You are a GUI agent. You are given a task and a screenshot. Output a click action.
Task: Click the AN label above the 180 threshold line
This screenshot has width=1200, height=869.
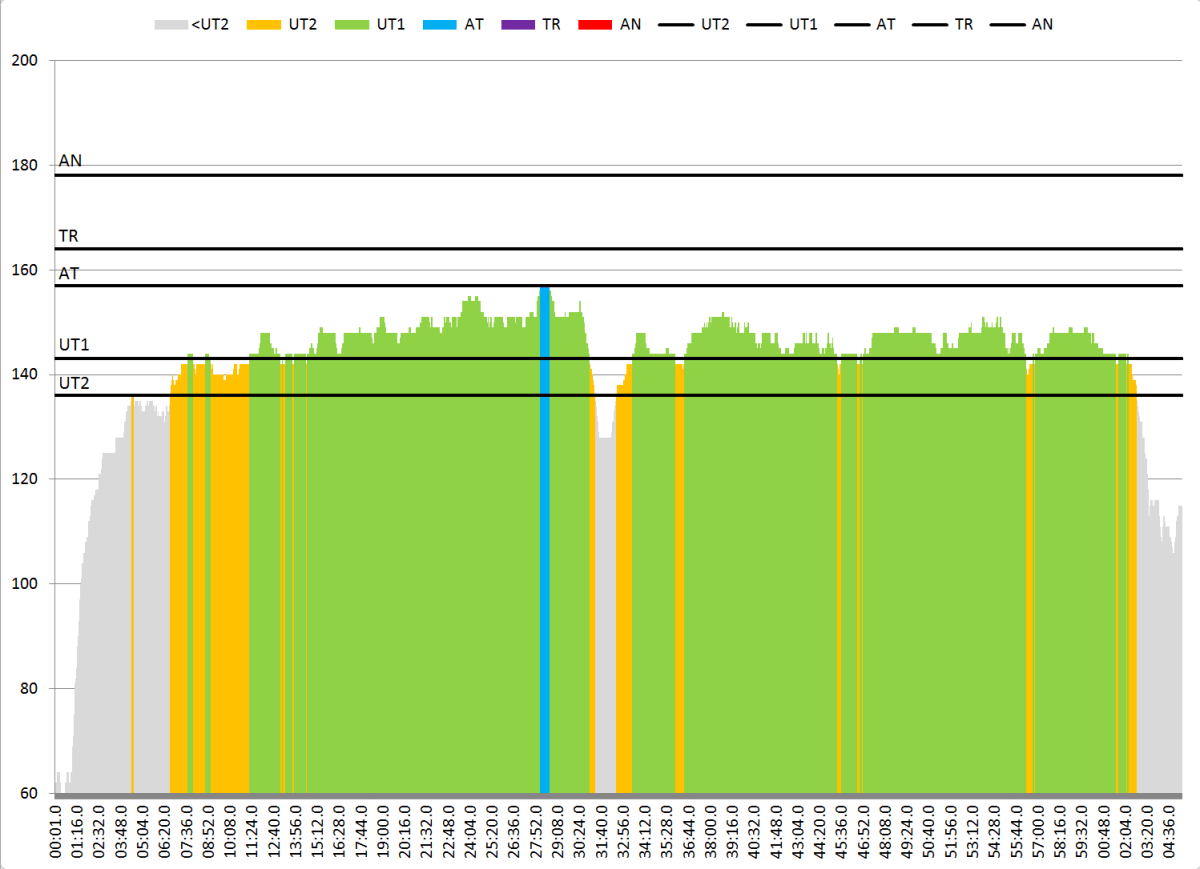(70, 160)
